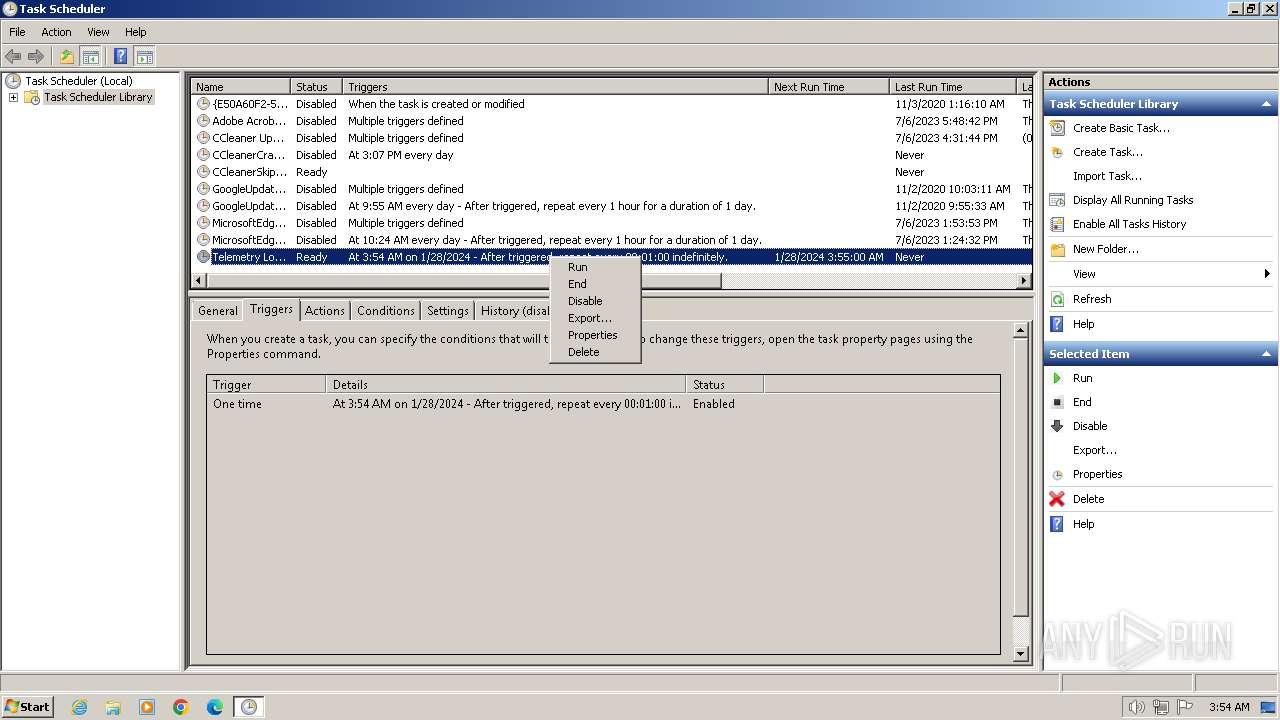The image size is (1280, 720).
Task: Click the details pane scrollbar down arrow
Action: click(1021, 654)
